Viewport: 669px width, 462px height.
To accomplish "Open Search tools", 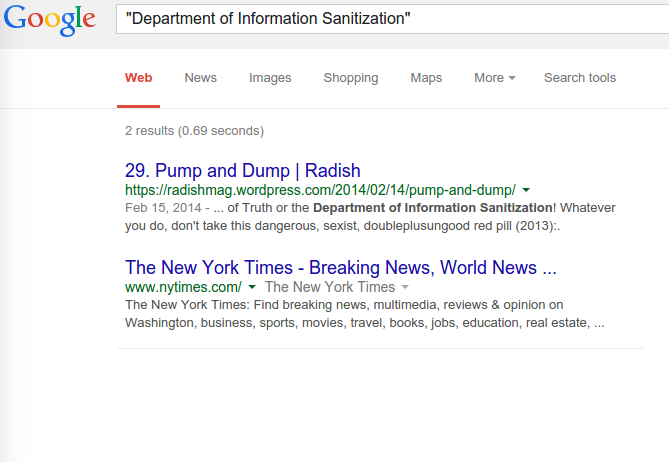I will 580,78.
